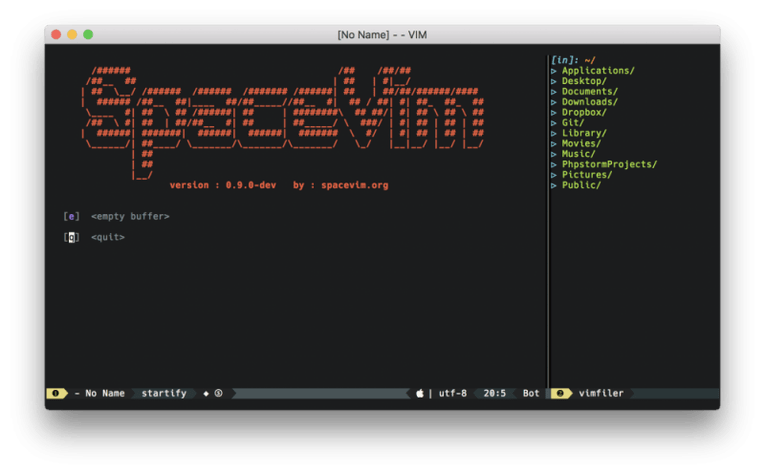The height and width of the screenshot is (474, 764).
Task: Click the [e] shortcut marker
Action: [71, 216]
